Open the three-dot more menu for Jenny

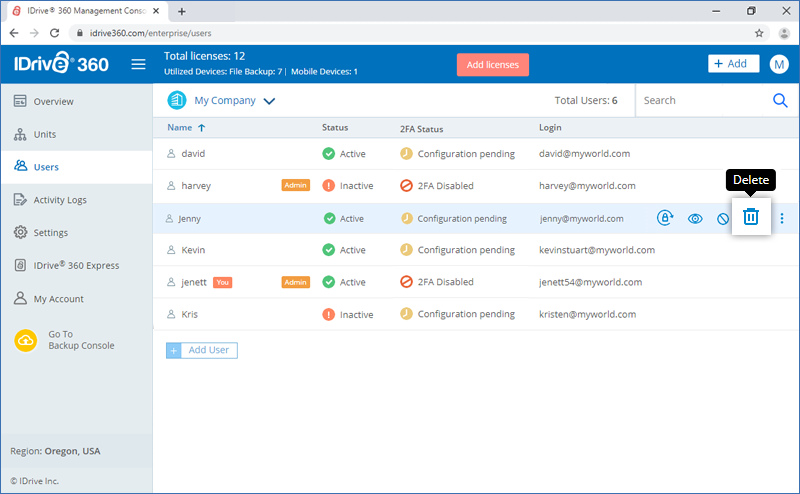[782, 218]
